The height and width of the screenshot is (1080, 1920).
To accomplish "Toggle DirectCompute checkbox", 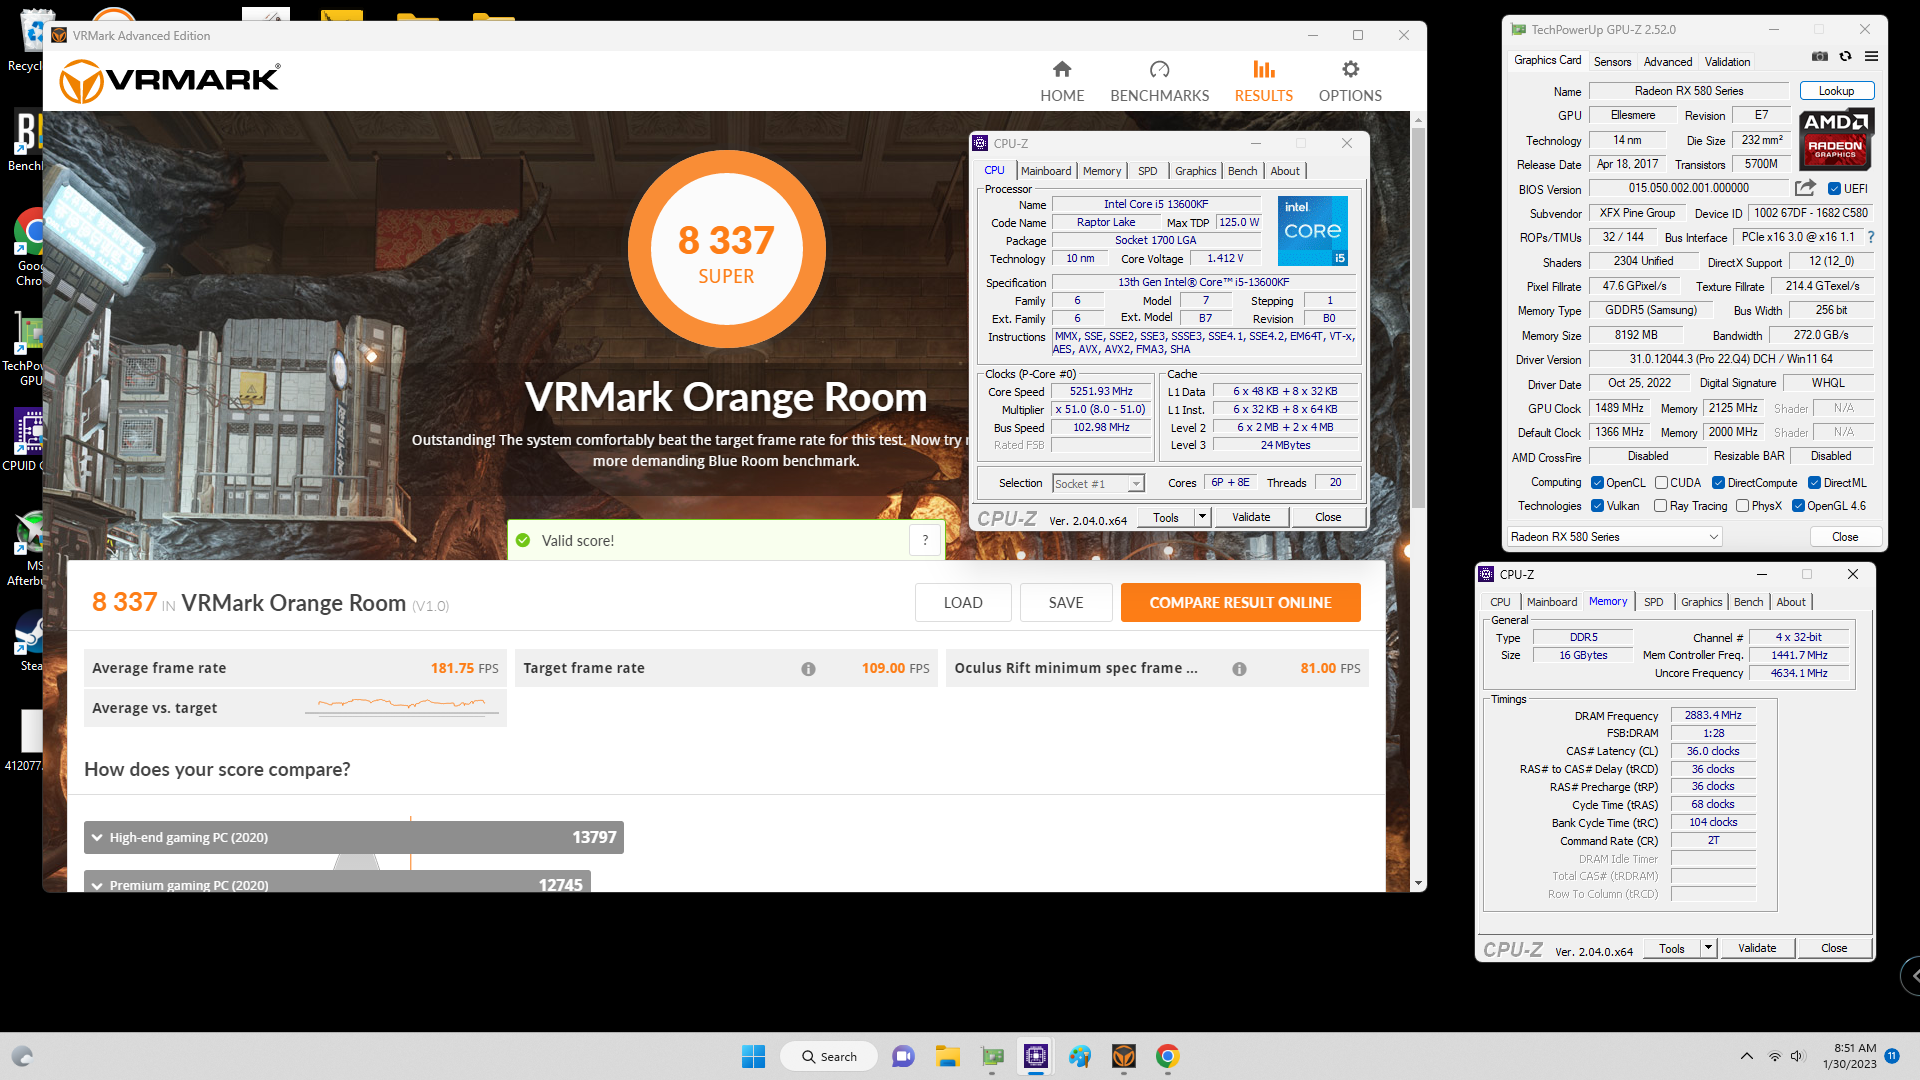I will click(x=1718, y=483).
